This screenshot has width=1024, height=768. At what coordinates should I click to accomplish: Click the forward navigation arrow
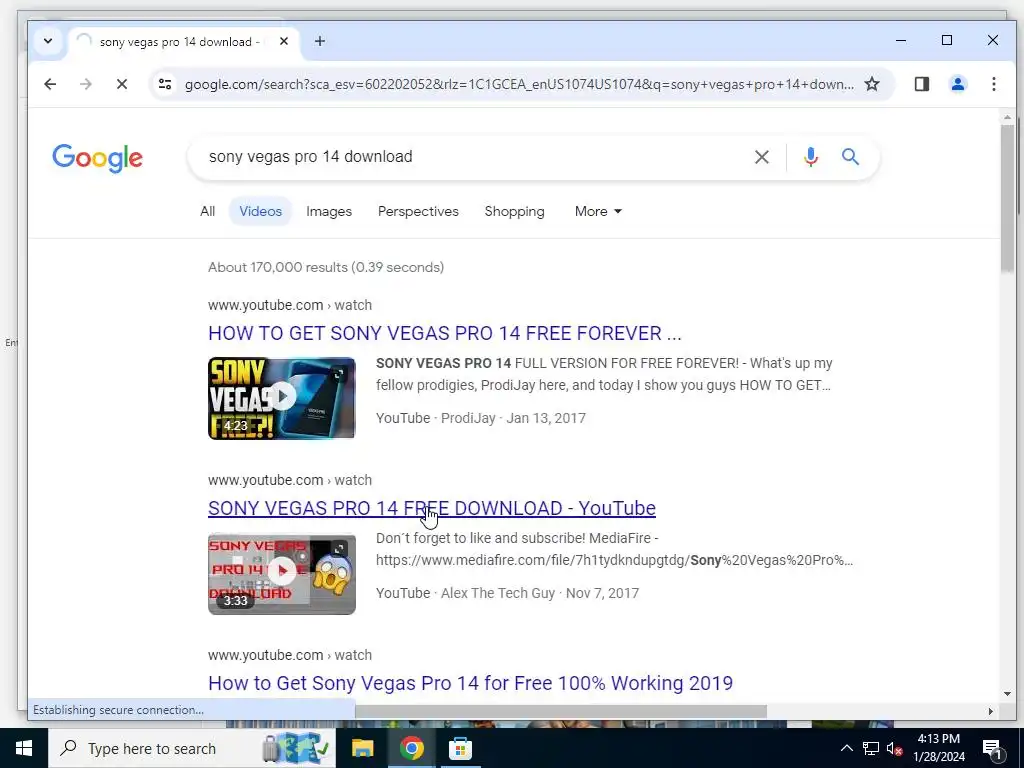pos(86,84)
